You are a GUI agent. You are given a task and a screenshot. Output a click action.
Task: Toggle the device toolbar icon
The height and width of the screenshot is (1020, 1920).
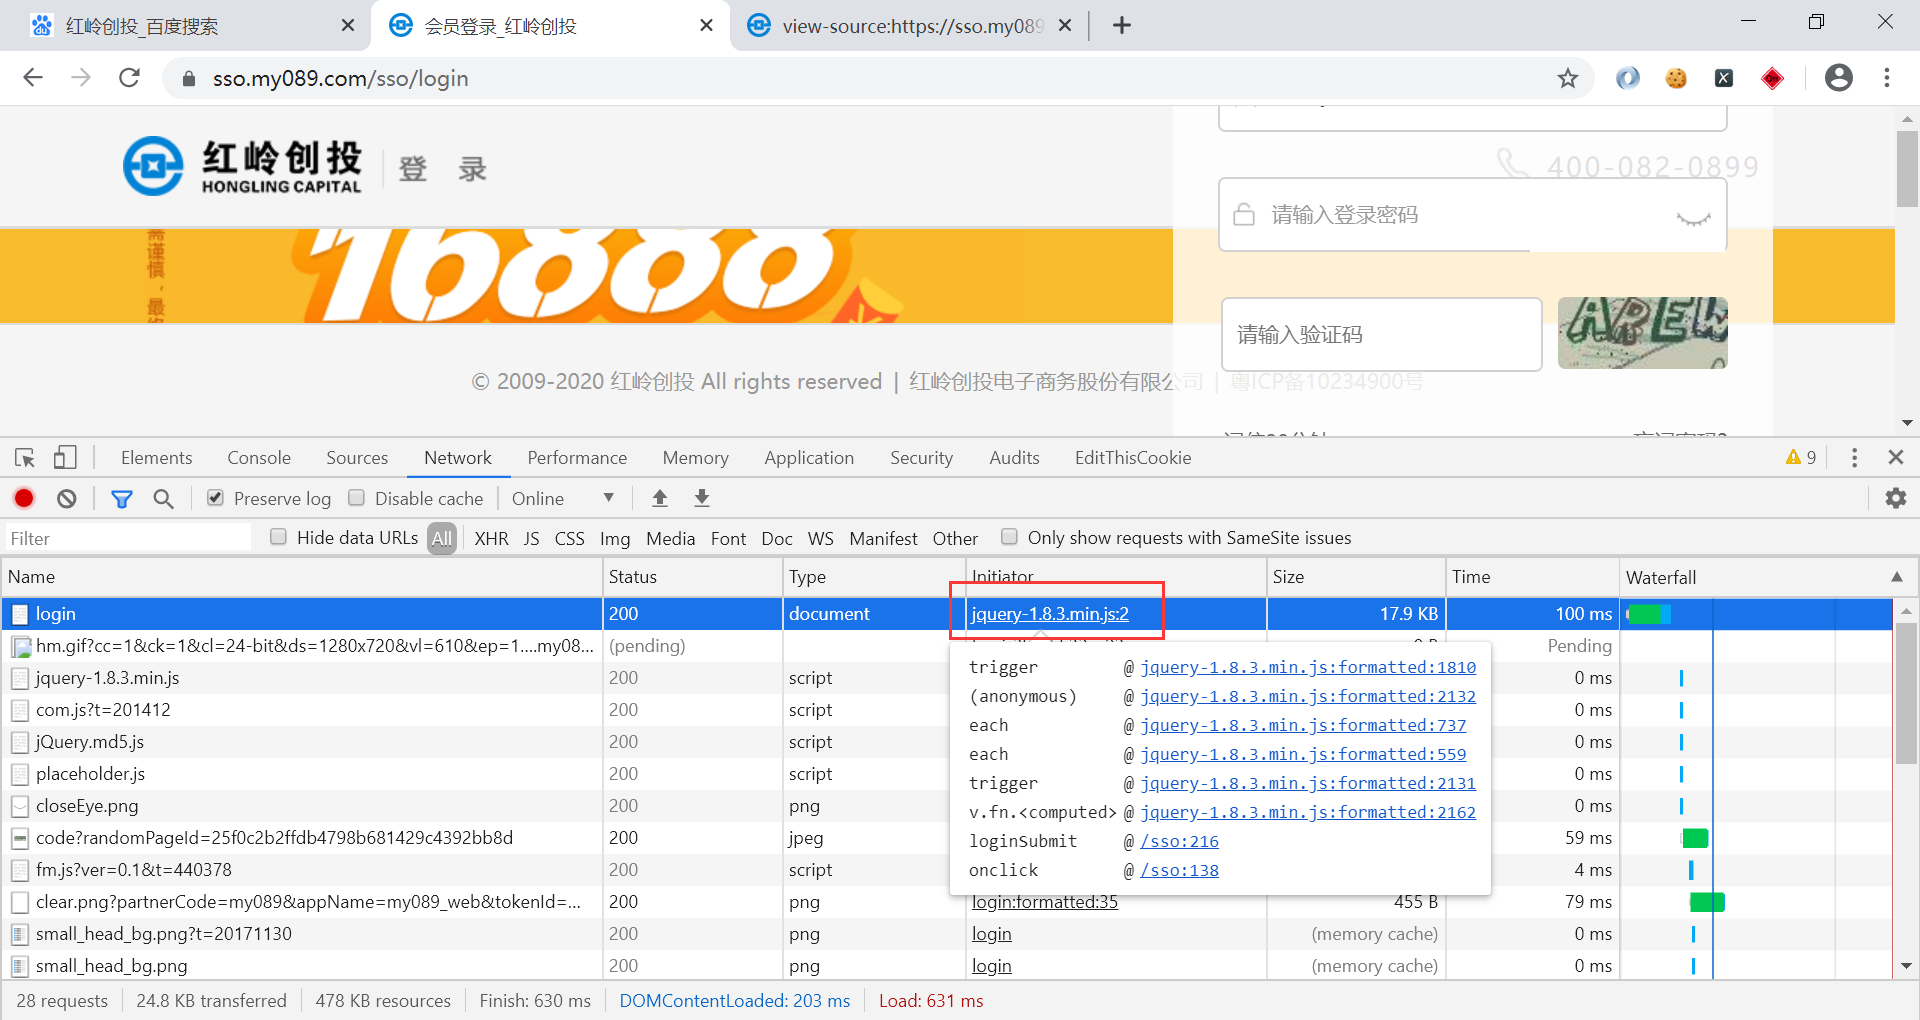65,458
